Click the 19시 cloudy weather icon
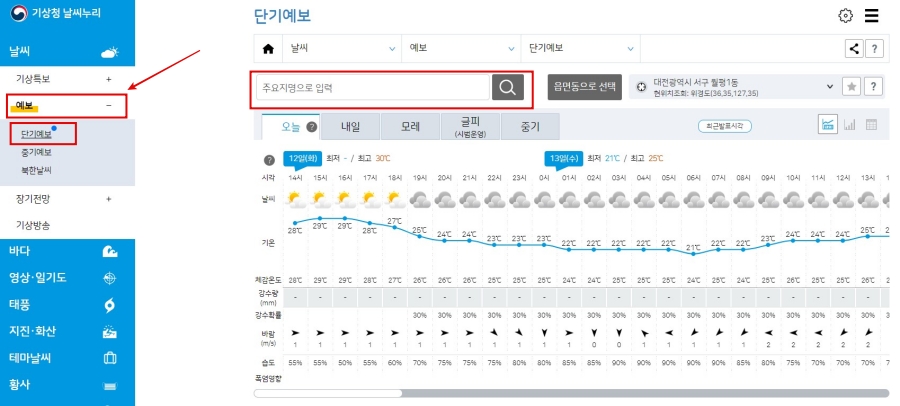 (x=420, y=200)
